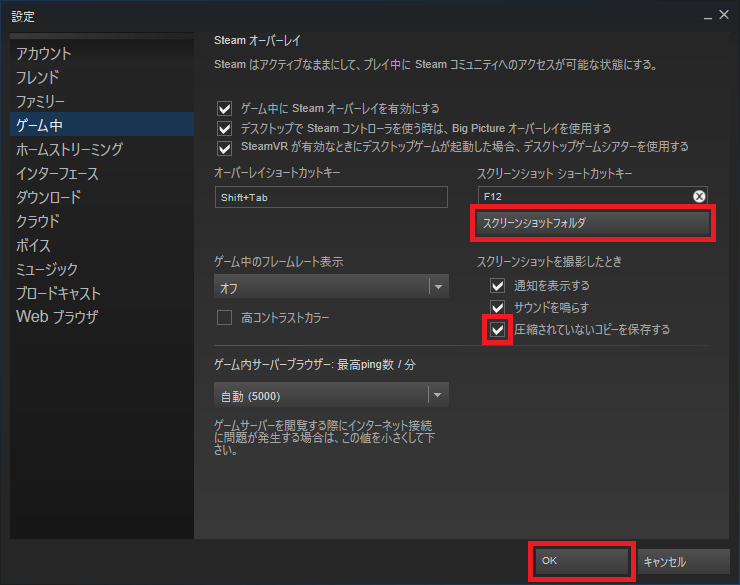Open ホームストリーミング settings category
Image resolution: width=740 pixels, height=585 pixels.
tap(102, 149)
